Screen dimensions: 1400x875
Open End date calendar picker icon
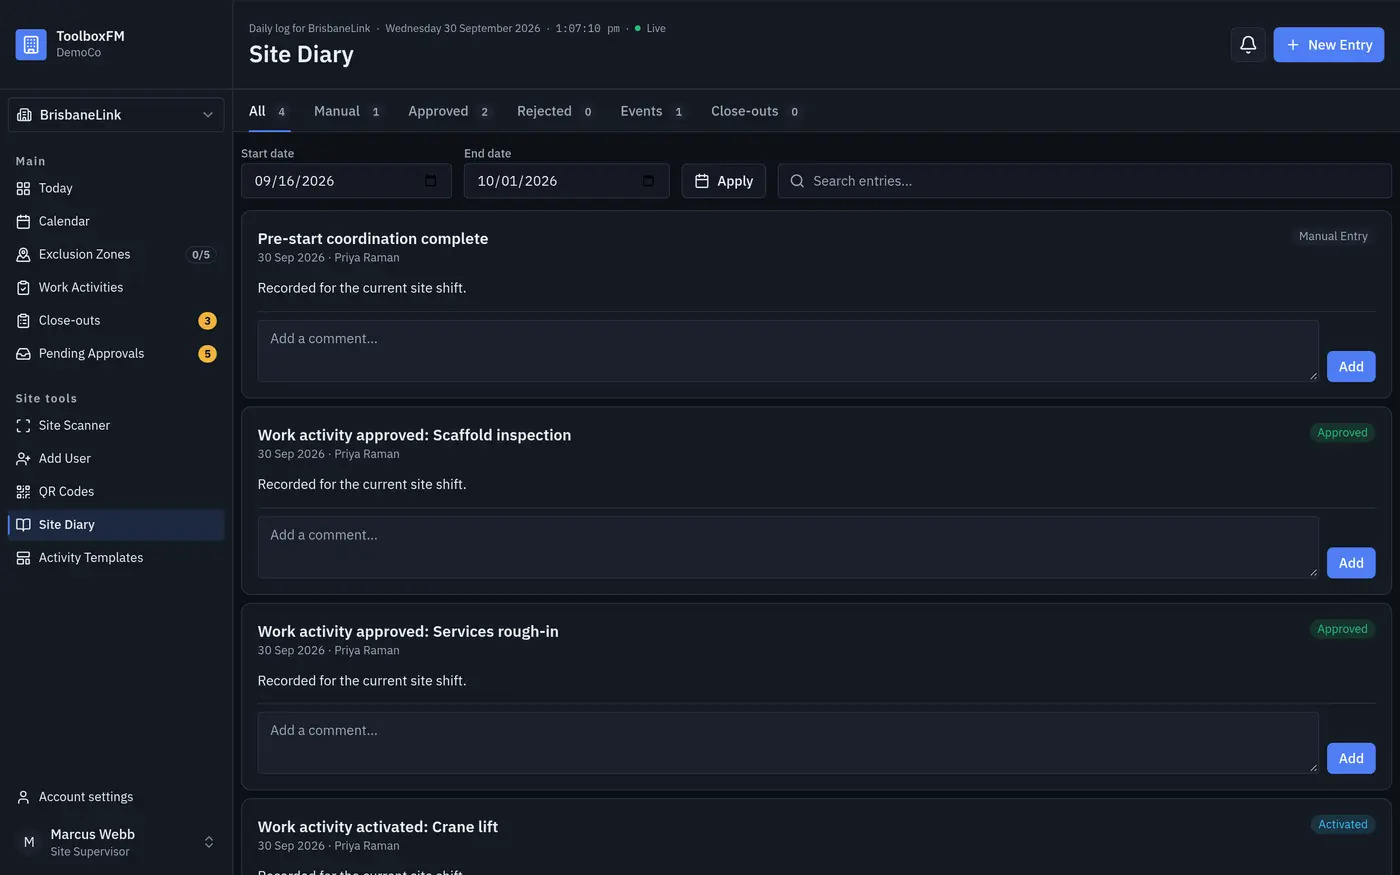(x=648, y=181)
